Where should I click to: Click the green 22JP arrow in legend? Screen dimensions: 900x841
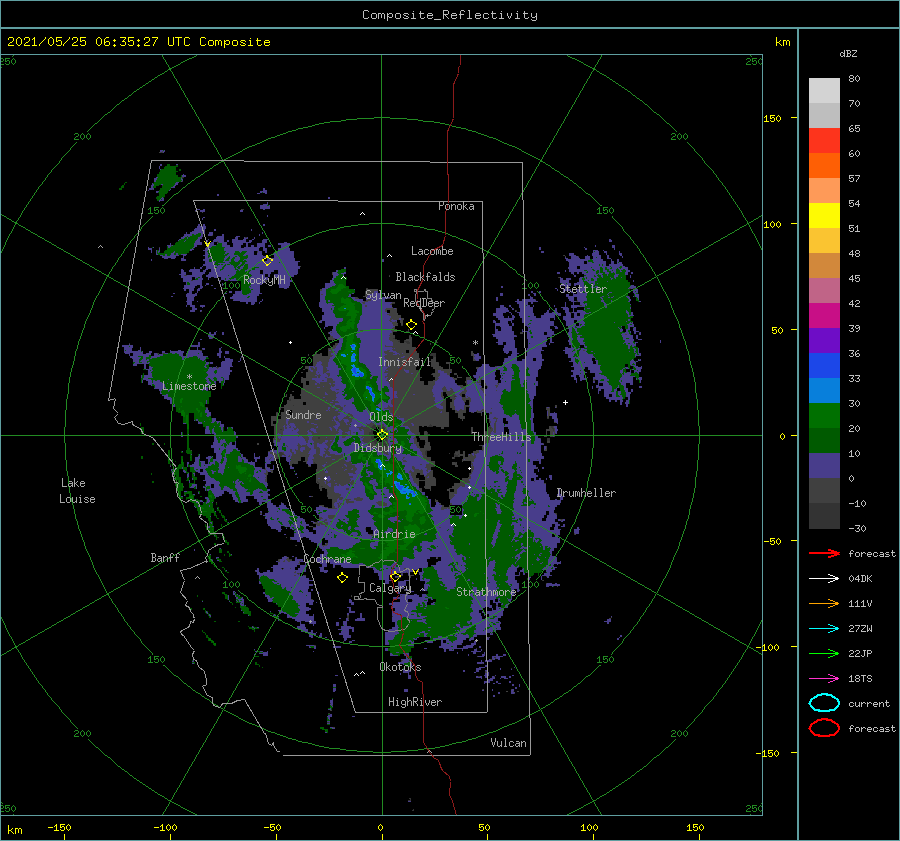coord(824,653)
